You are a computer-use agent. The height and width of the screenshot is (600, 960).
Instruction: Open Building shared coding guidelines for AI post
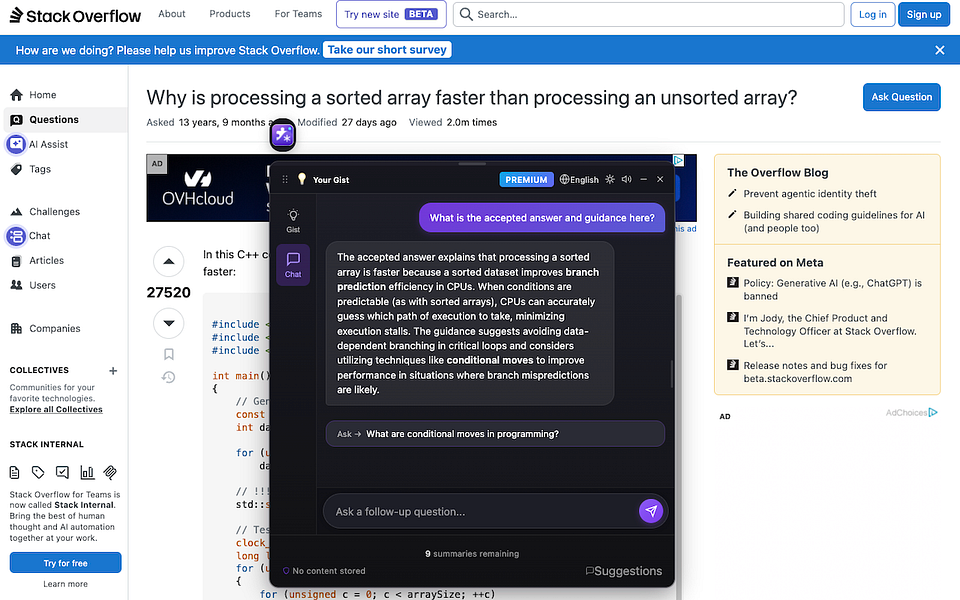pyautogui.click(x=834, y=222)
